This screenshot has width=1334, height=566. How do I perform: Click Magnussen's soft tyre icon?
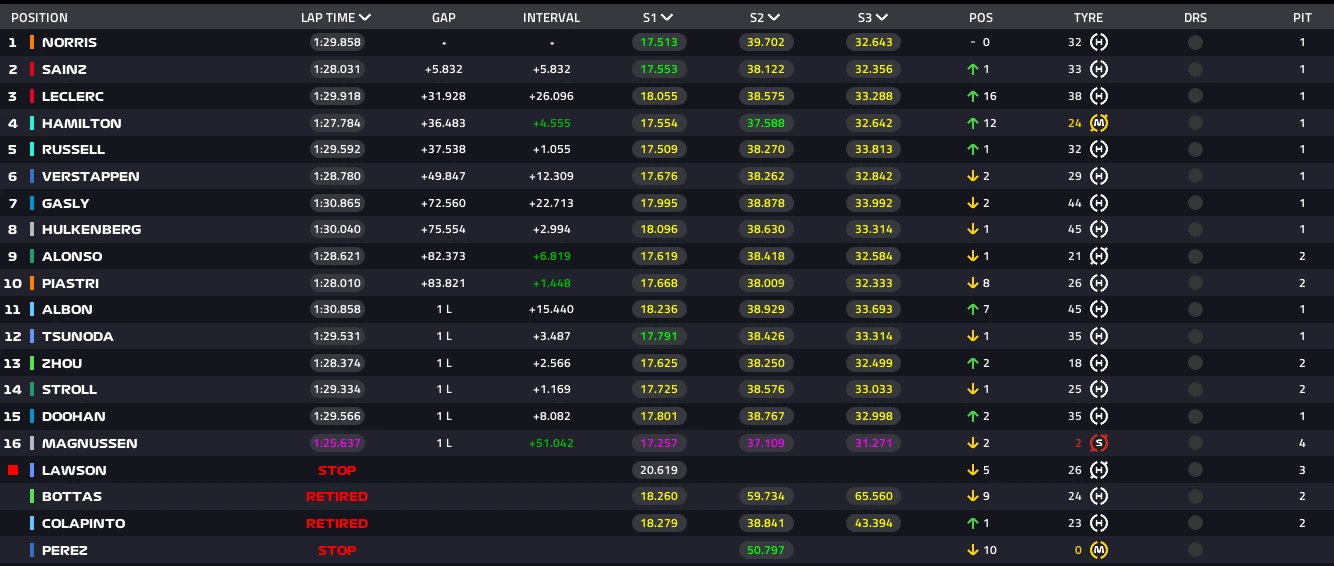click(x=1099, y=443)
